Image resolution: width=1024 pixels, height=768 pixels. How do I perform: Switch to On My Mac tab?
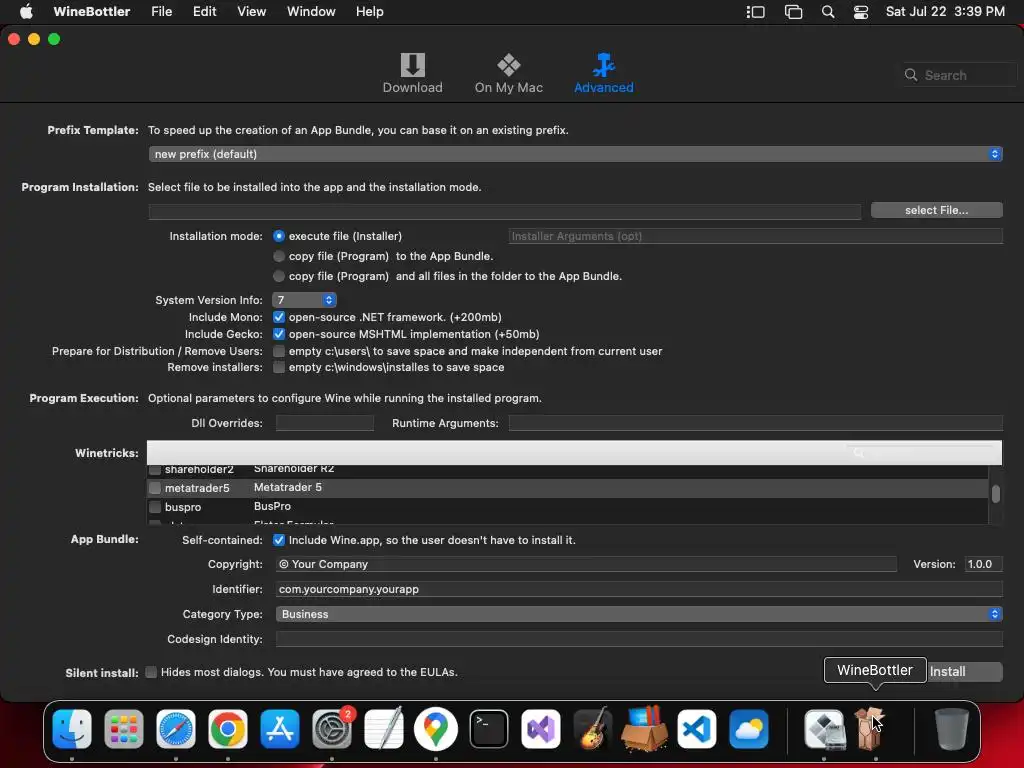click(508, 73)
